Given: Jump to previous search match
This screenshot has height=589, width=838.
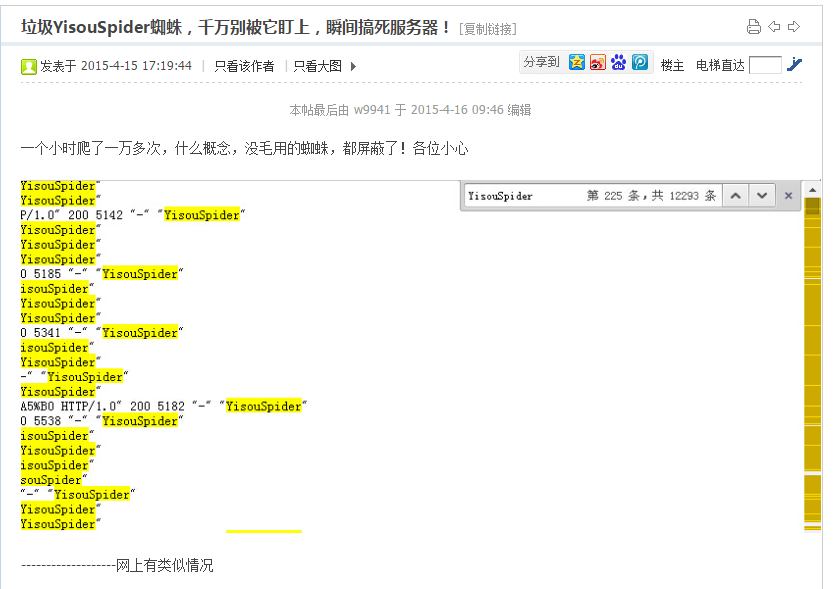Looking at the screenshot, I should pyautogui.click(x=736, y=196).
